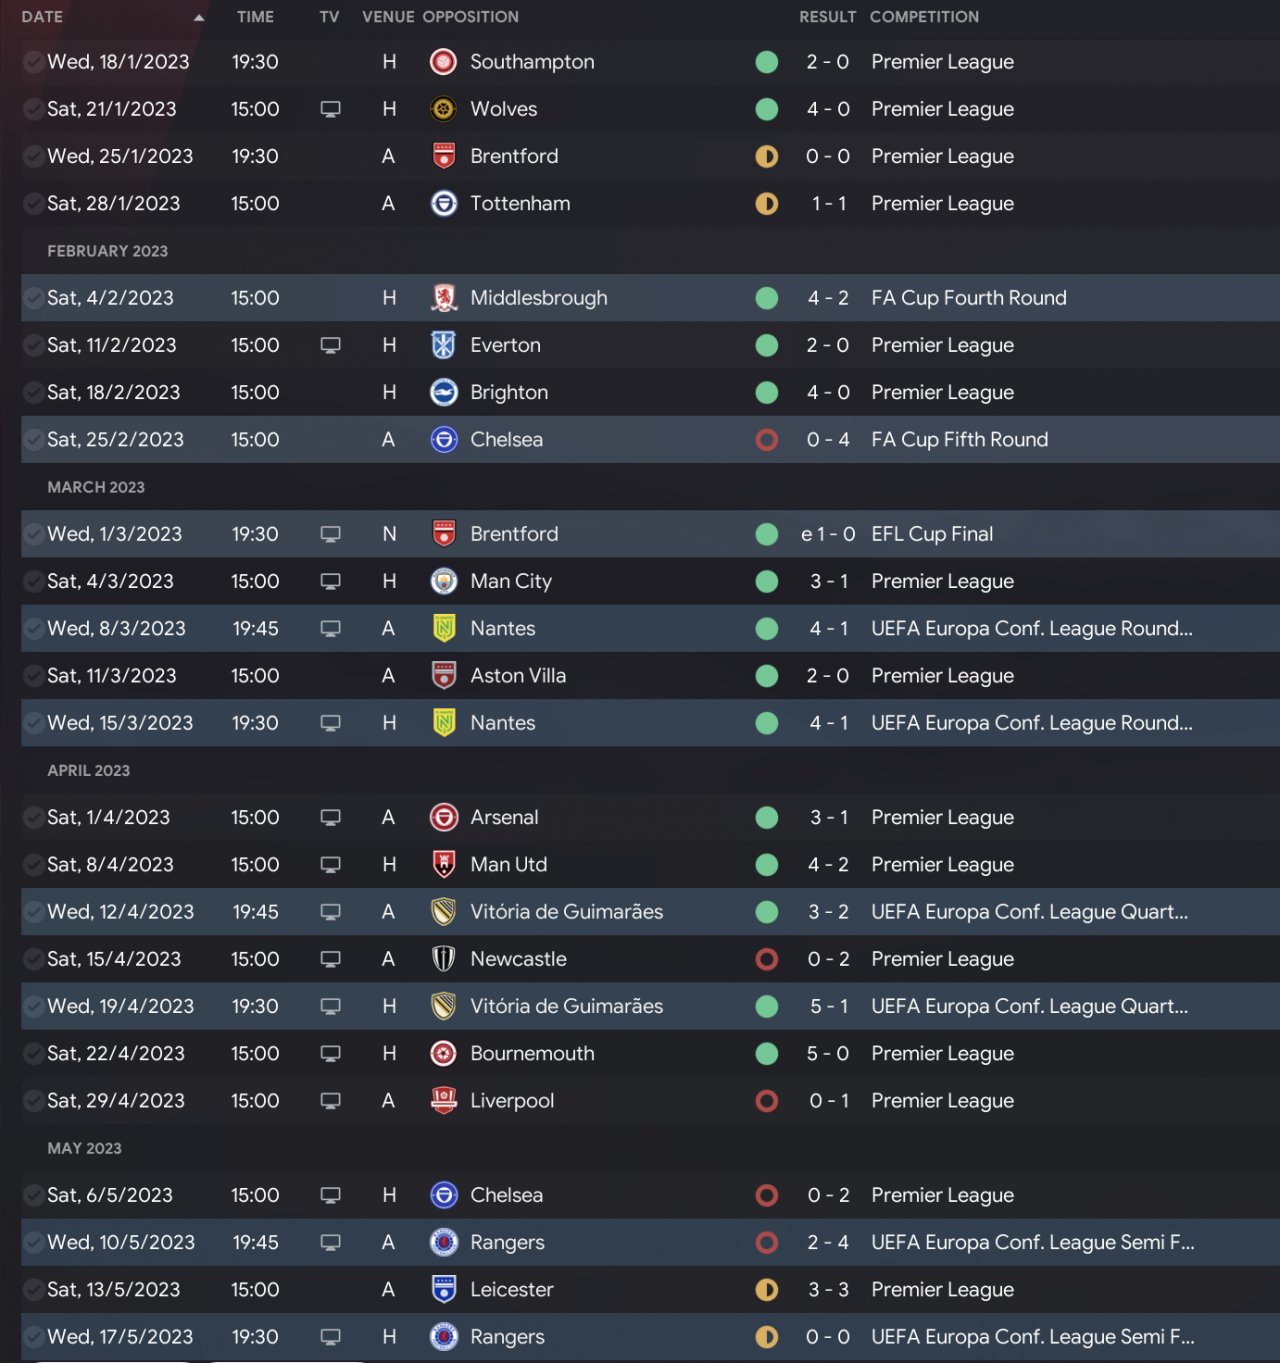Open the 3 - 1 result against Arsenal
The image size is (1280, 1363).
tap(828, 818)
